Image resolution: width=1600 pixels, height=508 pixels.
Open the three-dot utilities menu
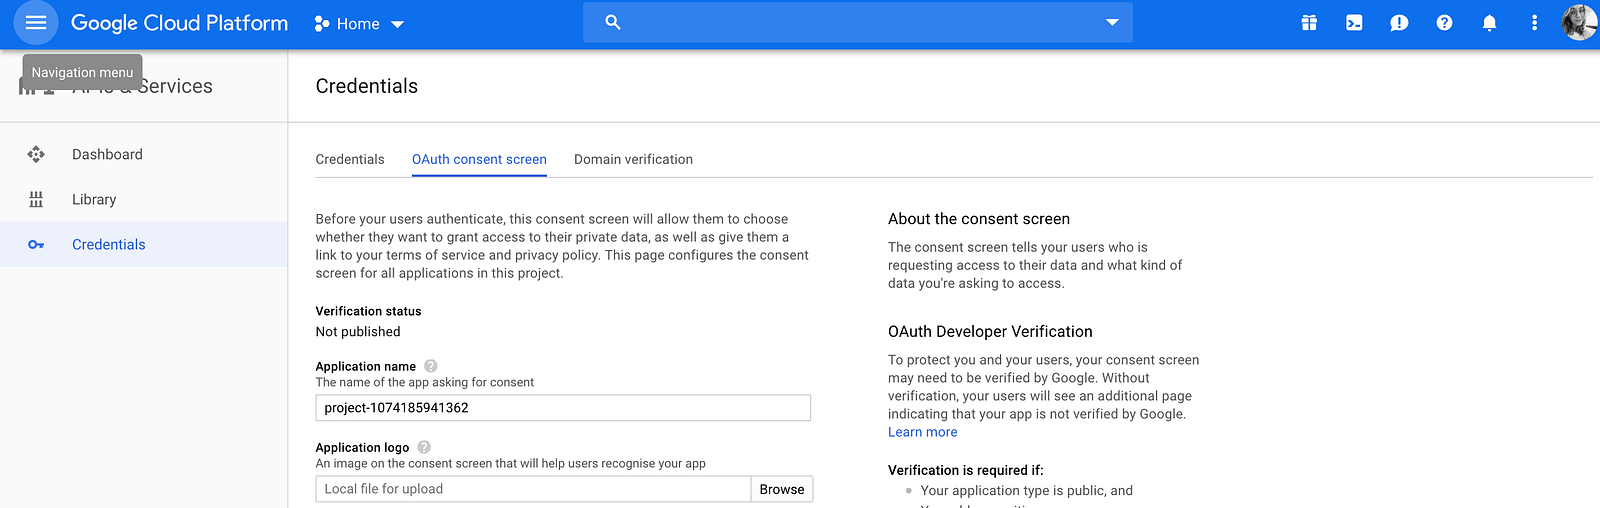click(1534, 22)
